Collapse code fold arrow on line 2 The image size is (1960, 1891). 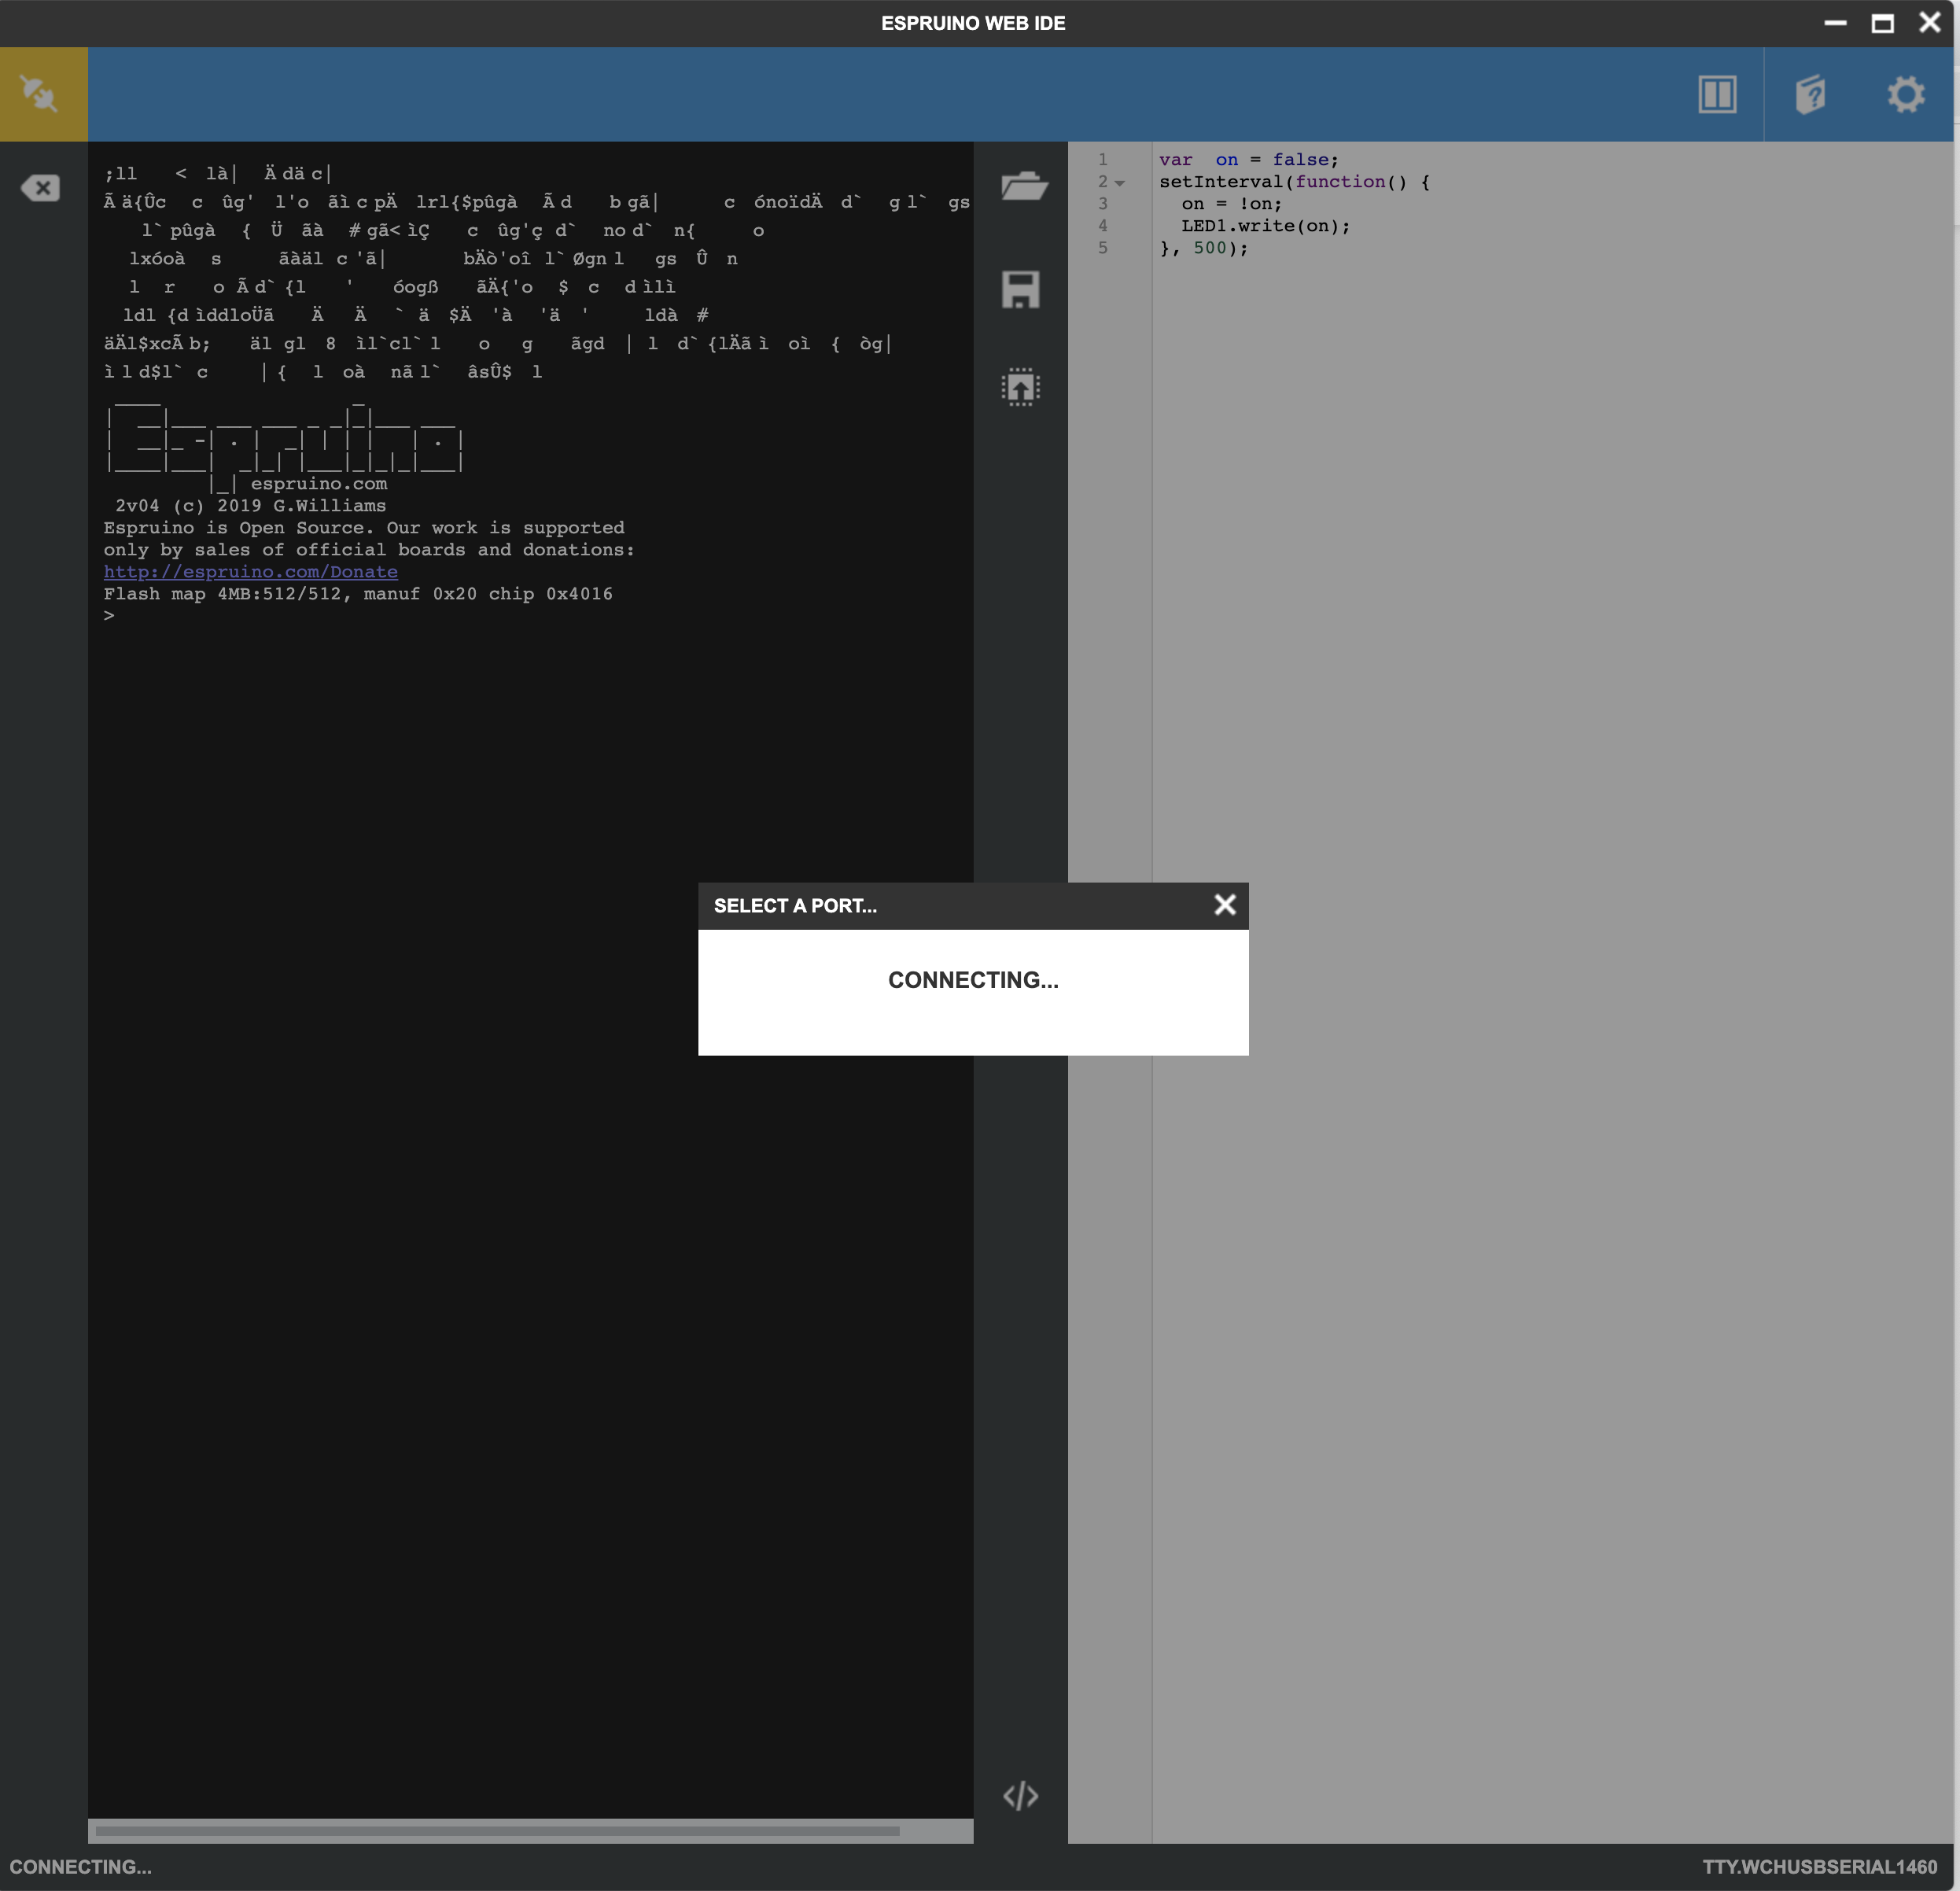pyautogui.click(x=1120, y=183)
